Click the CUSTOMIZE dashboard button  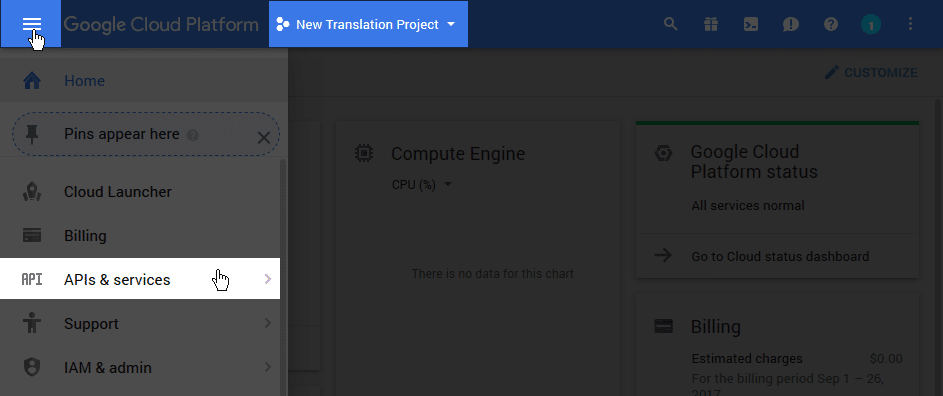[x=871, y=73]
